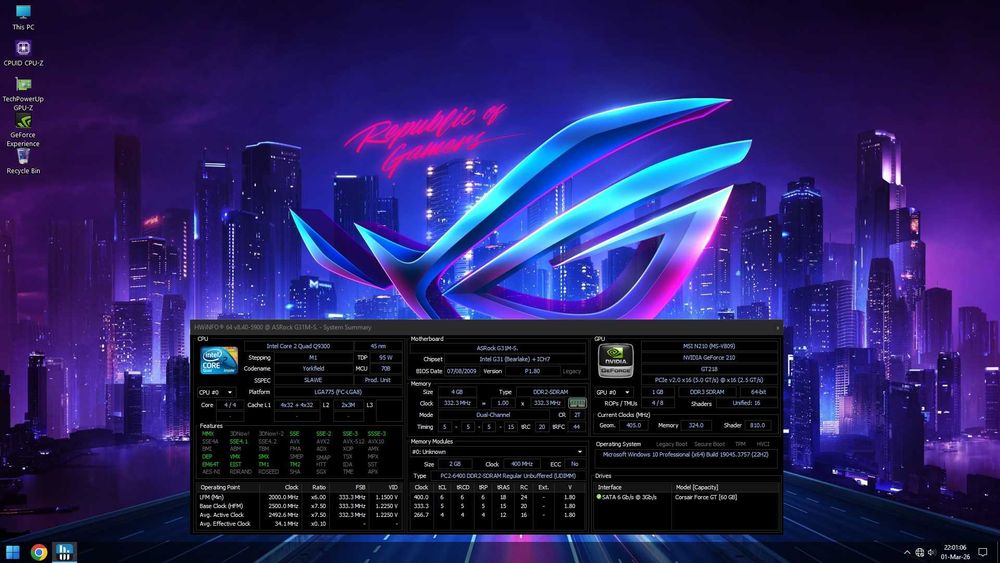Select the LFM (Min) operating point row
Screen dimensions: 1000x563
pyautogui.click(x=299, y=497)
